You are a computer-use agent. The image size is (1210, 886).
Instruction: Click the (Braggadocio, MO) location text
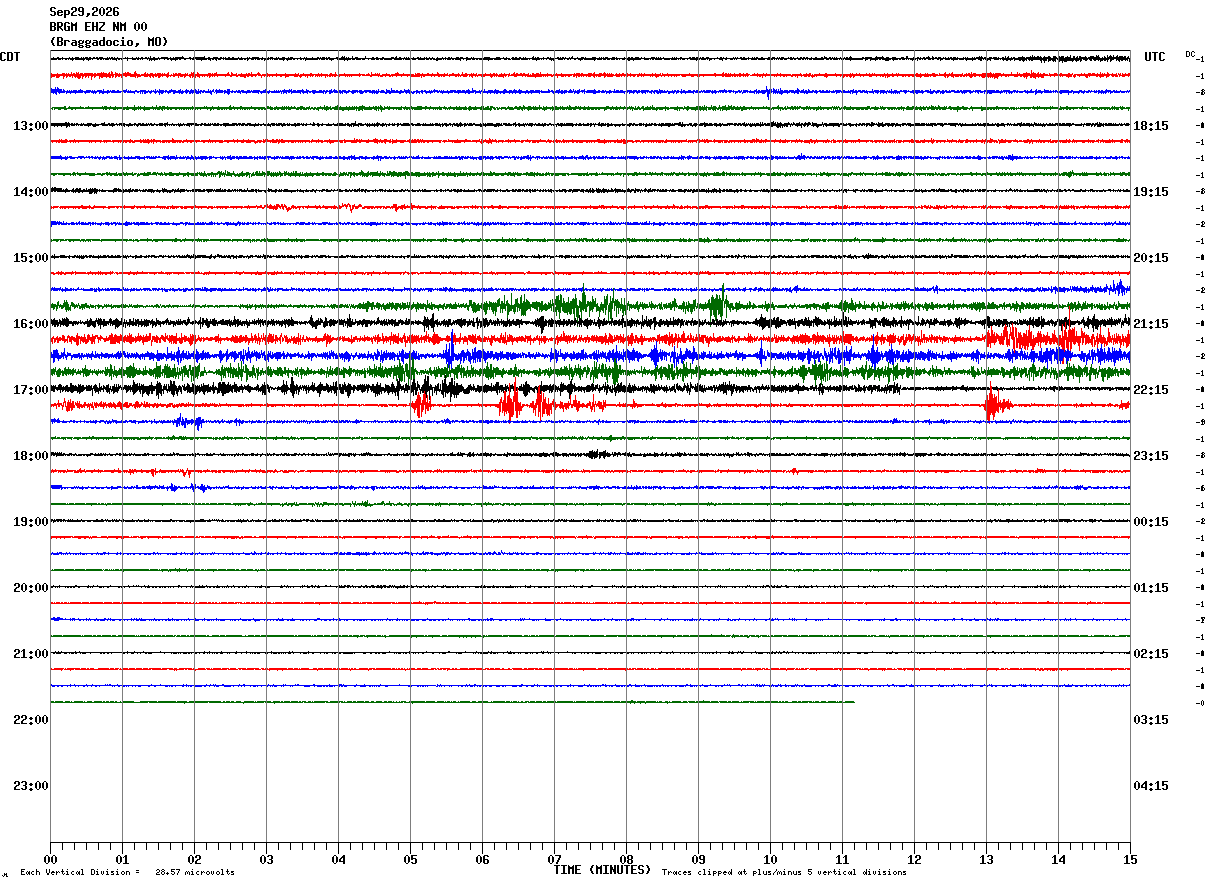pos(109,42)
